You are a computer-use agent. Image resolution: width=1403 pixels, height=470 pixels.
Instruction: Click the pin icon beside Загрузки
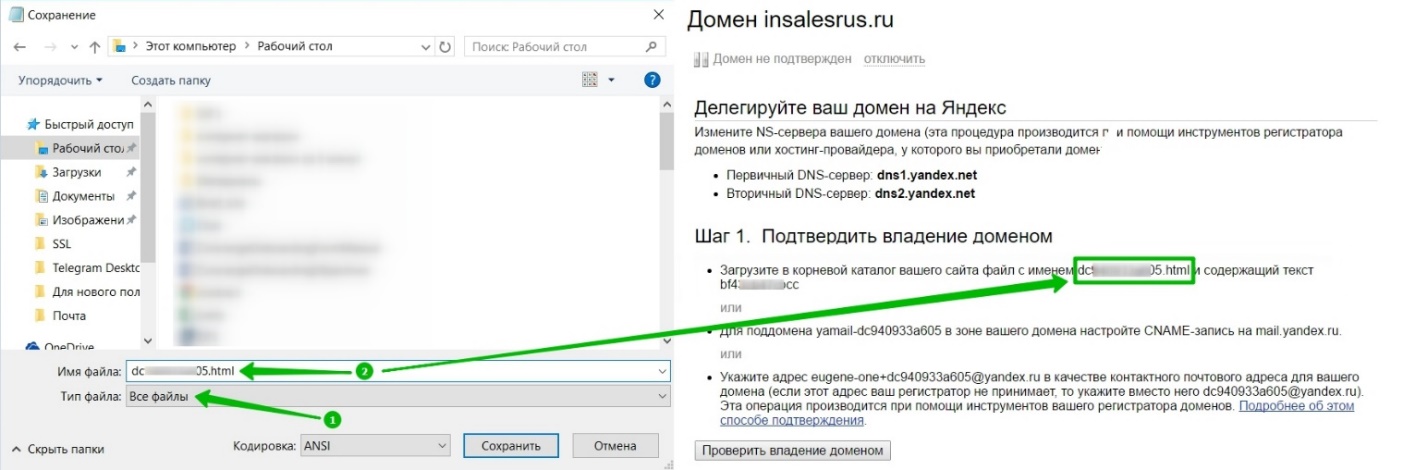pyautogui.click(x=131, y=172)
